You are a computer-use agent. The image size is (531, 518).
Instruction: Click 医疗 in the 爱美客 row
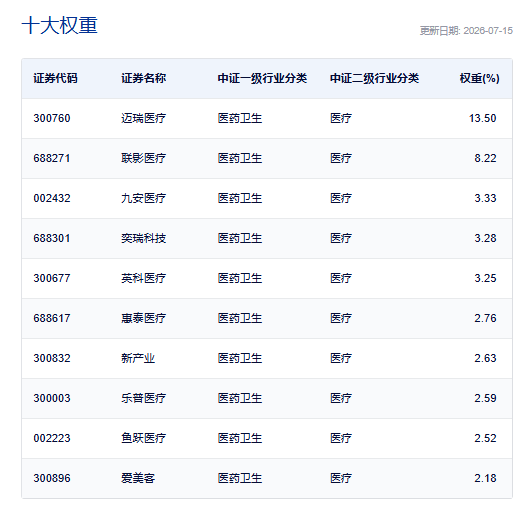pyautogui.click(x=341, y=478)
